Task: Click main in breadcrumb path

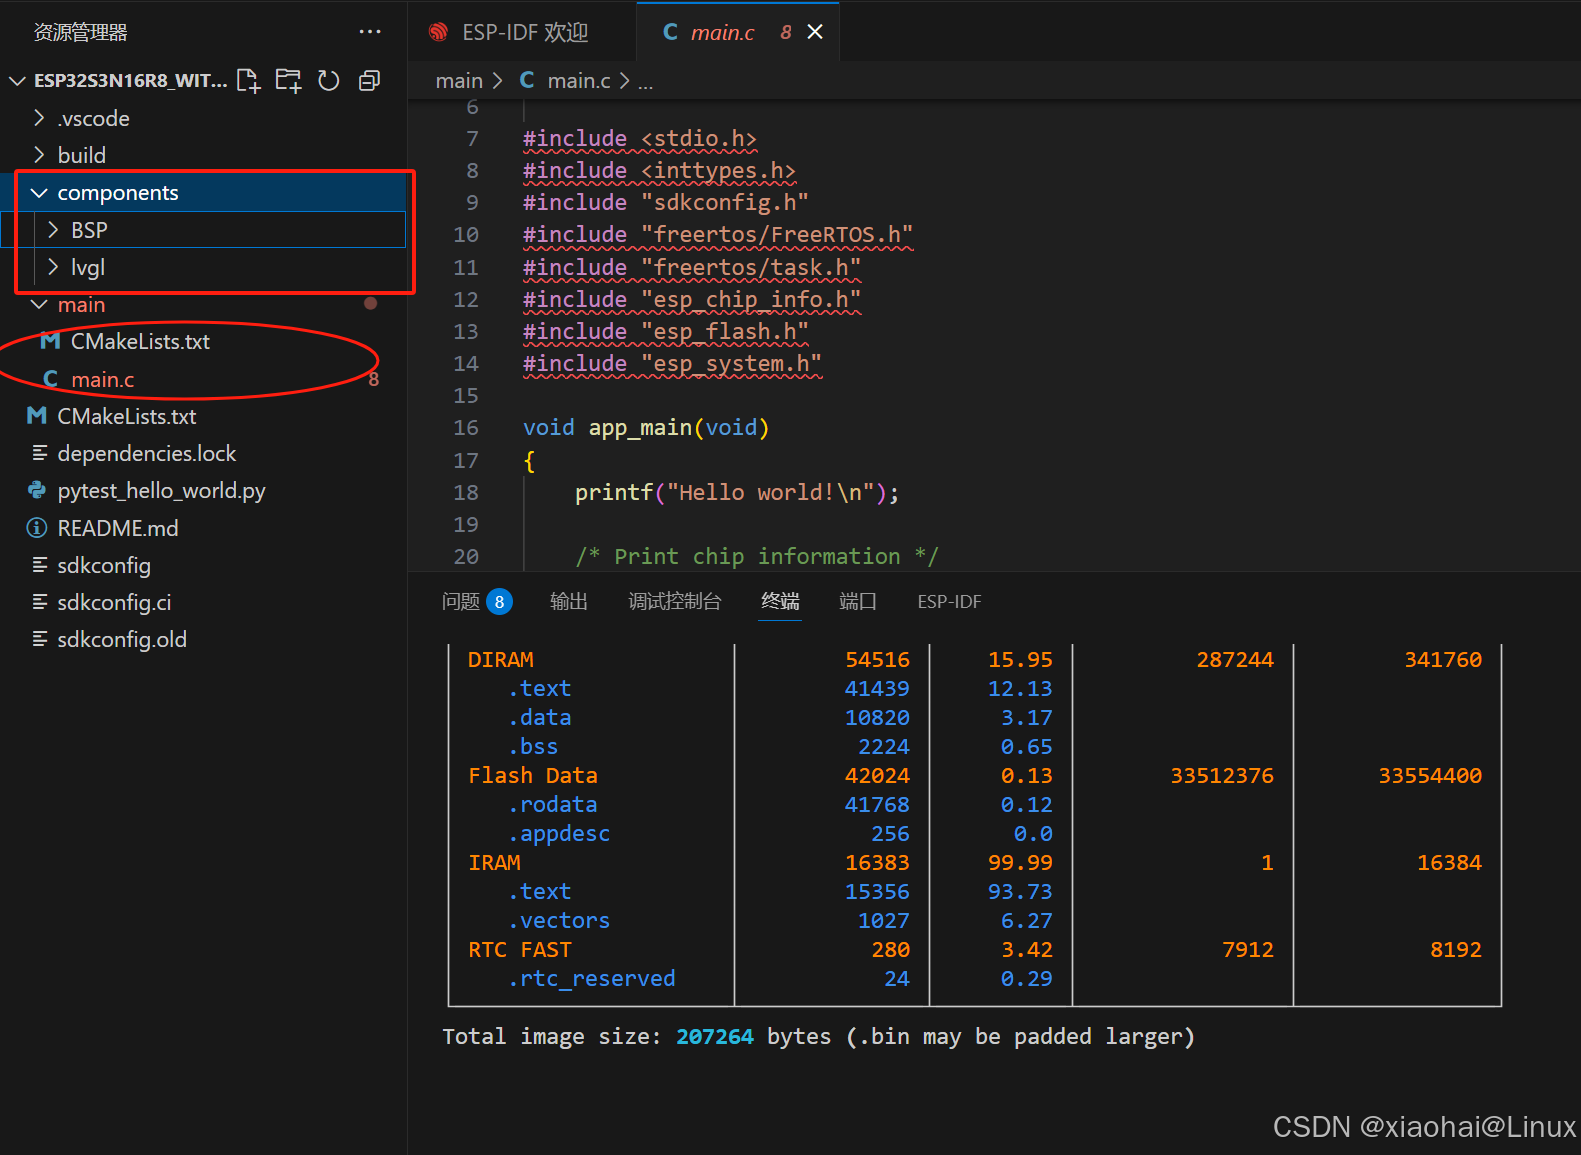Action: (x=459, y=81)
